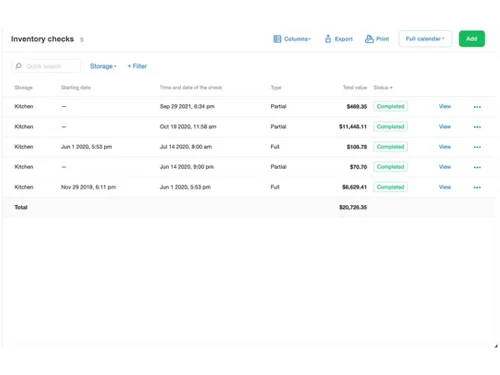View the Sep 29 2021 inventory check

tap(445, 106)
